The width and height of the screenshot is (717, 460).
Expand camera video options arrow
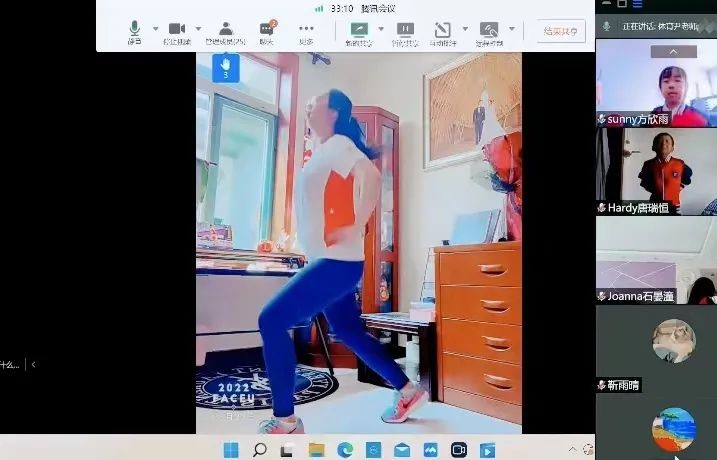198,28
